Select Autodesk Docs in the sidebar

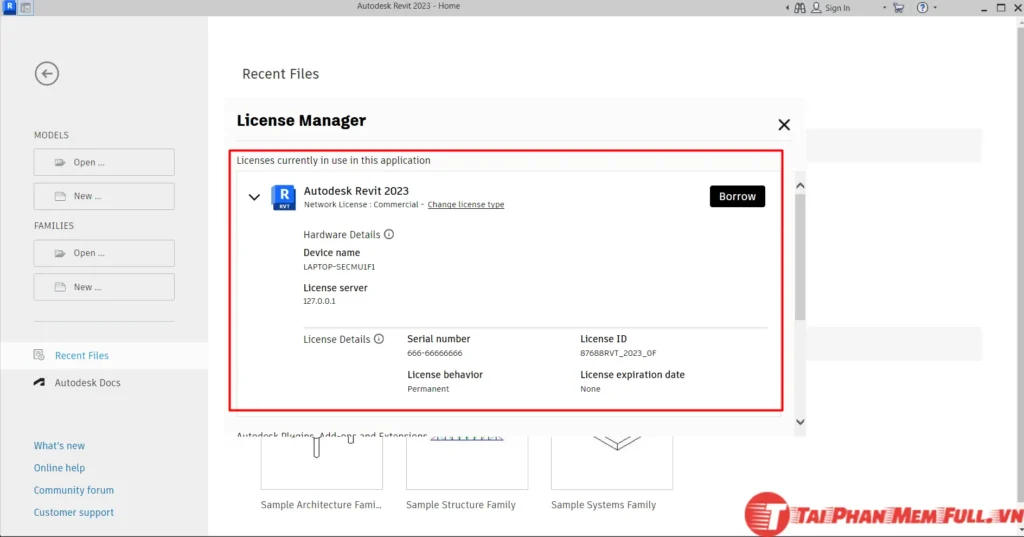[87, 383]
